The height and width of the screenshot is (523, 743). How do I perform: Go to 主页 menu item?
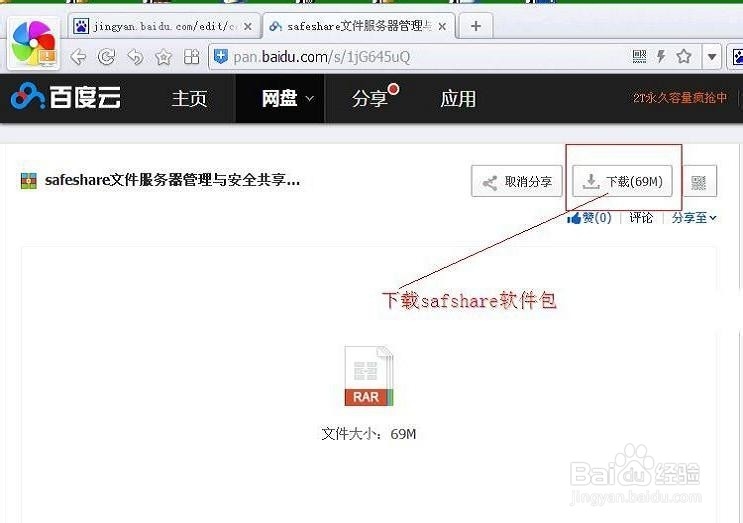coord(189,99)
